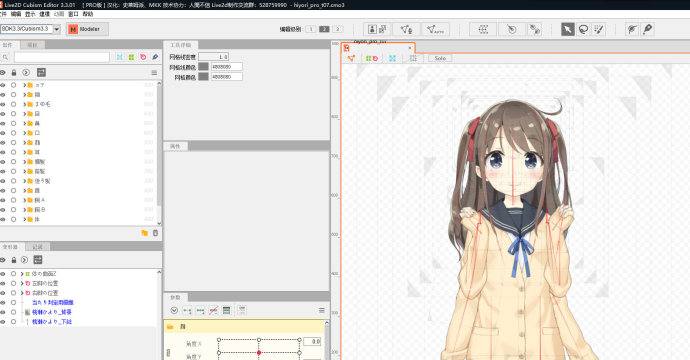Hide the 桃瀬ひより_下絵 item

coord(3,322)
